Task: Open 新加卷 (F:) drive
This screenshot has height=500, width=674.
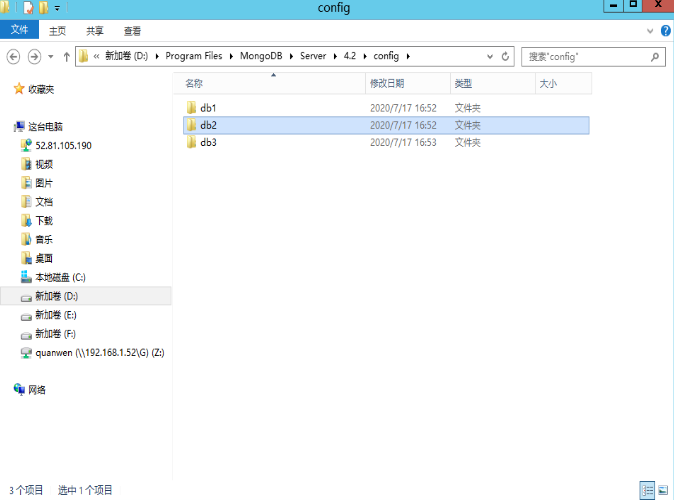Action: [x=48, y=334]
